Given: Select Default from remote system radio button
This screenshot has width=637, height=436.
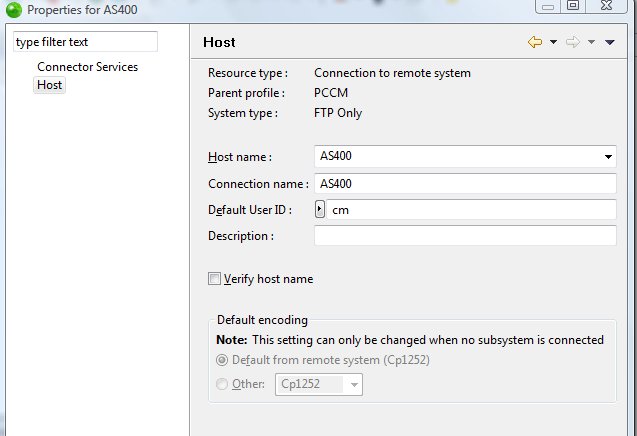Looking at the screenshot, I should pyautogui.click(x=222, y=360).
